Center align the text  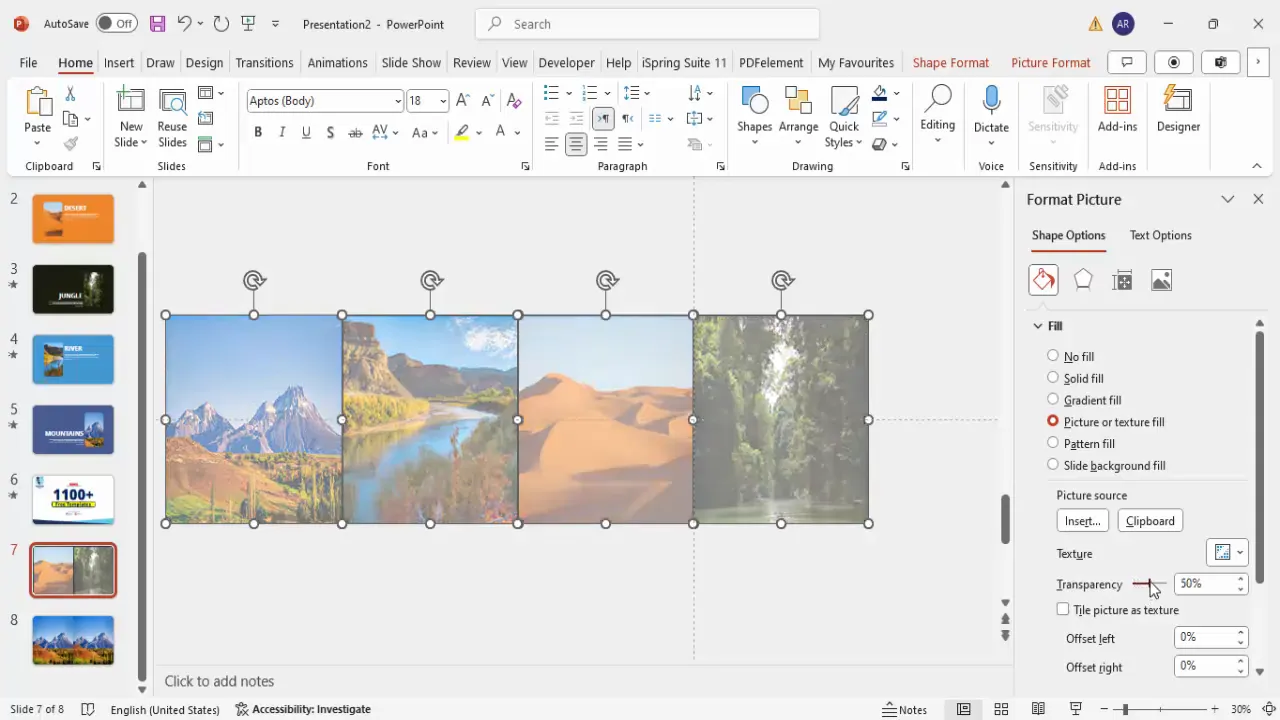[x=576, y=144]
